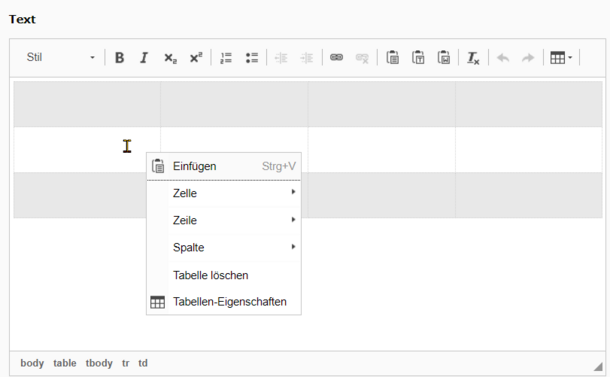This screenshot has height=377, width=610.
Task: Toggle italic formatting
Action: pos(144,58)
